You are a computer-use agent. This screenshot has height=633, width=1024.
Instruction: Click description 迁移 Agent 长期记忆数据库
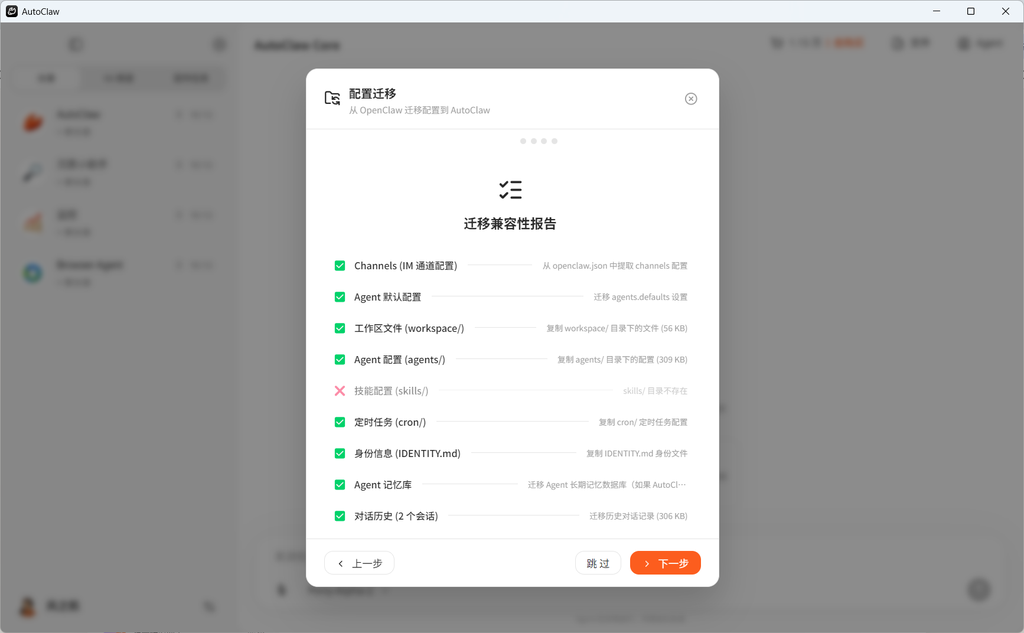[x=607, y=485]
